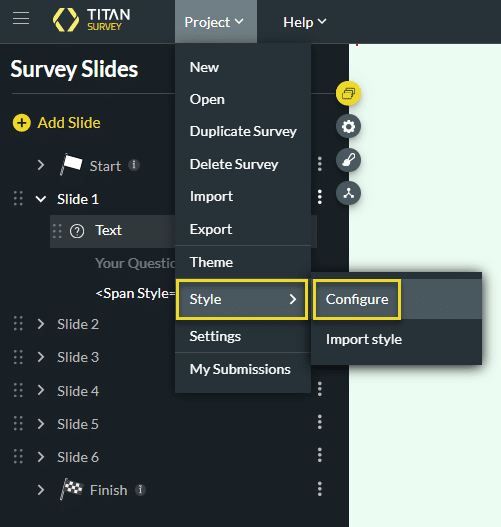Open three-dot menu for Slide 5
This screenshot has width=501, height=527.
pyautogui.click(x=320, y=422)
